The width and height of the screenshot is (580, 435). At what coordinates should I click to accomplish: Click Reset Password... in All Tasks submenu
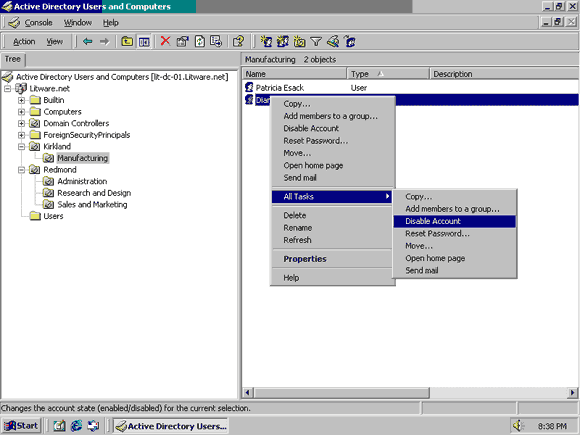[x=455, y=234]
